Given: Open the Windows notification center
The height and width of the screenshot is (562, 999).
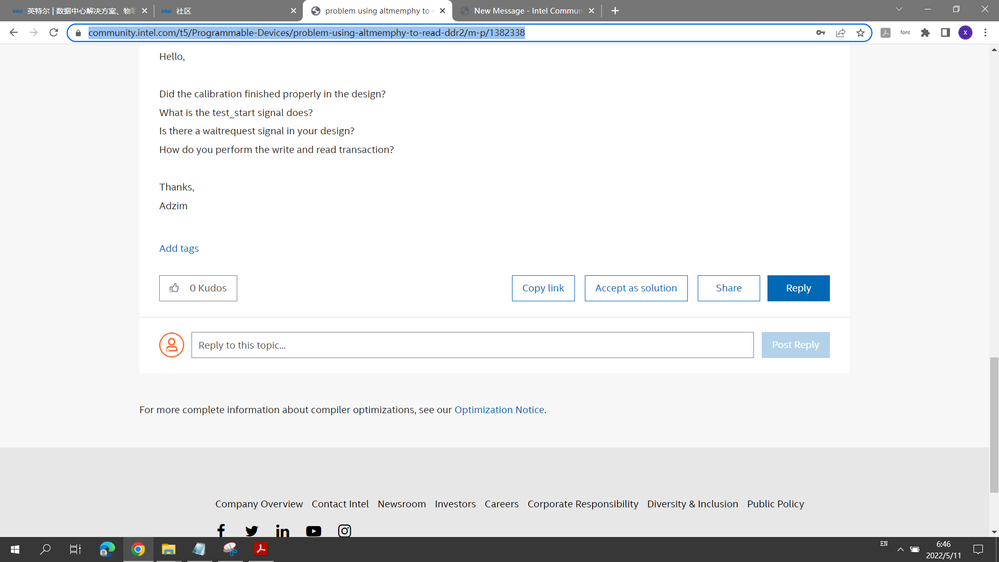Looking at the screenshot, I should (x=978, y=549).
